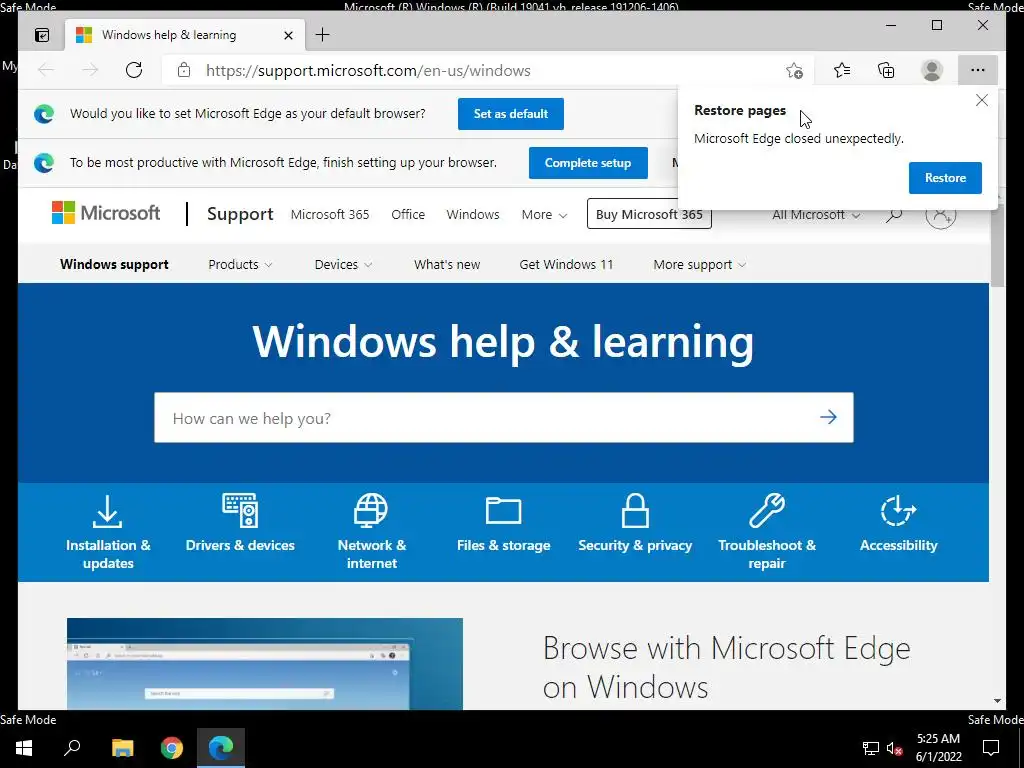The height and width of the screenshot is (768, 1024).
Task: Click Browse with Microsoft Edge heading
Action: 726,667
